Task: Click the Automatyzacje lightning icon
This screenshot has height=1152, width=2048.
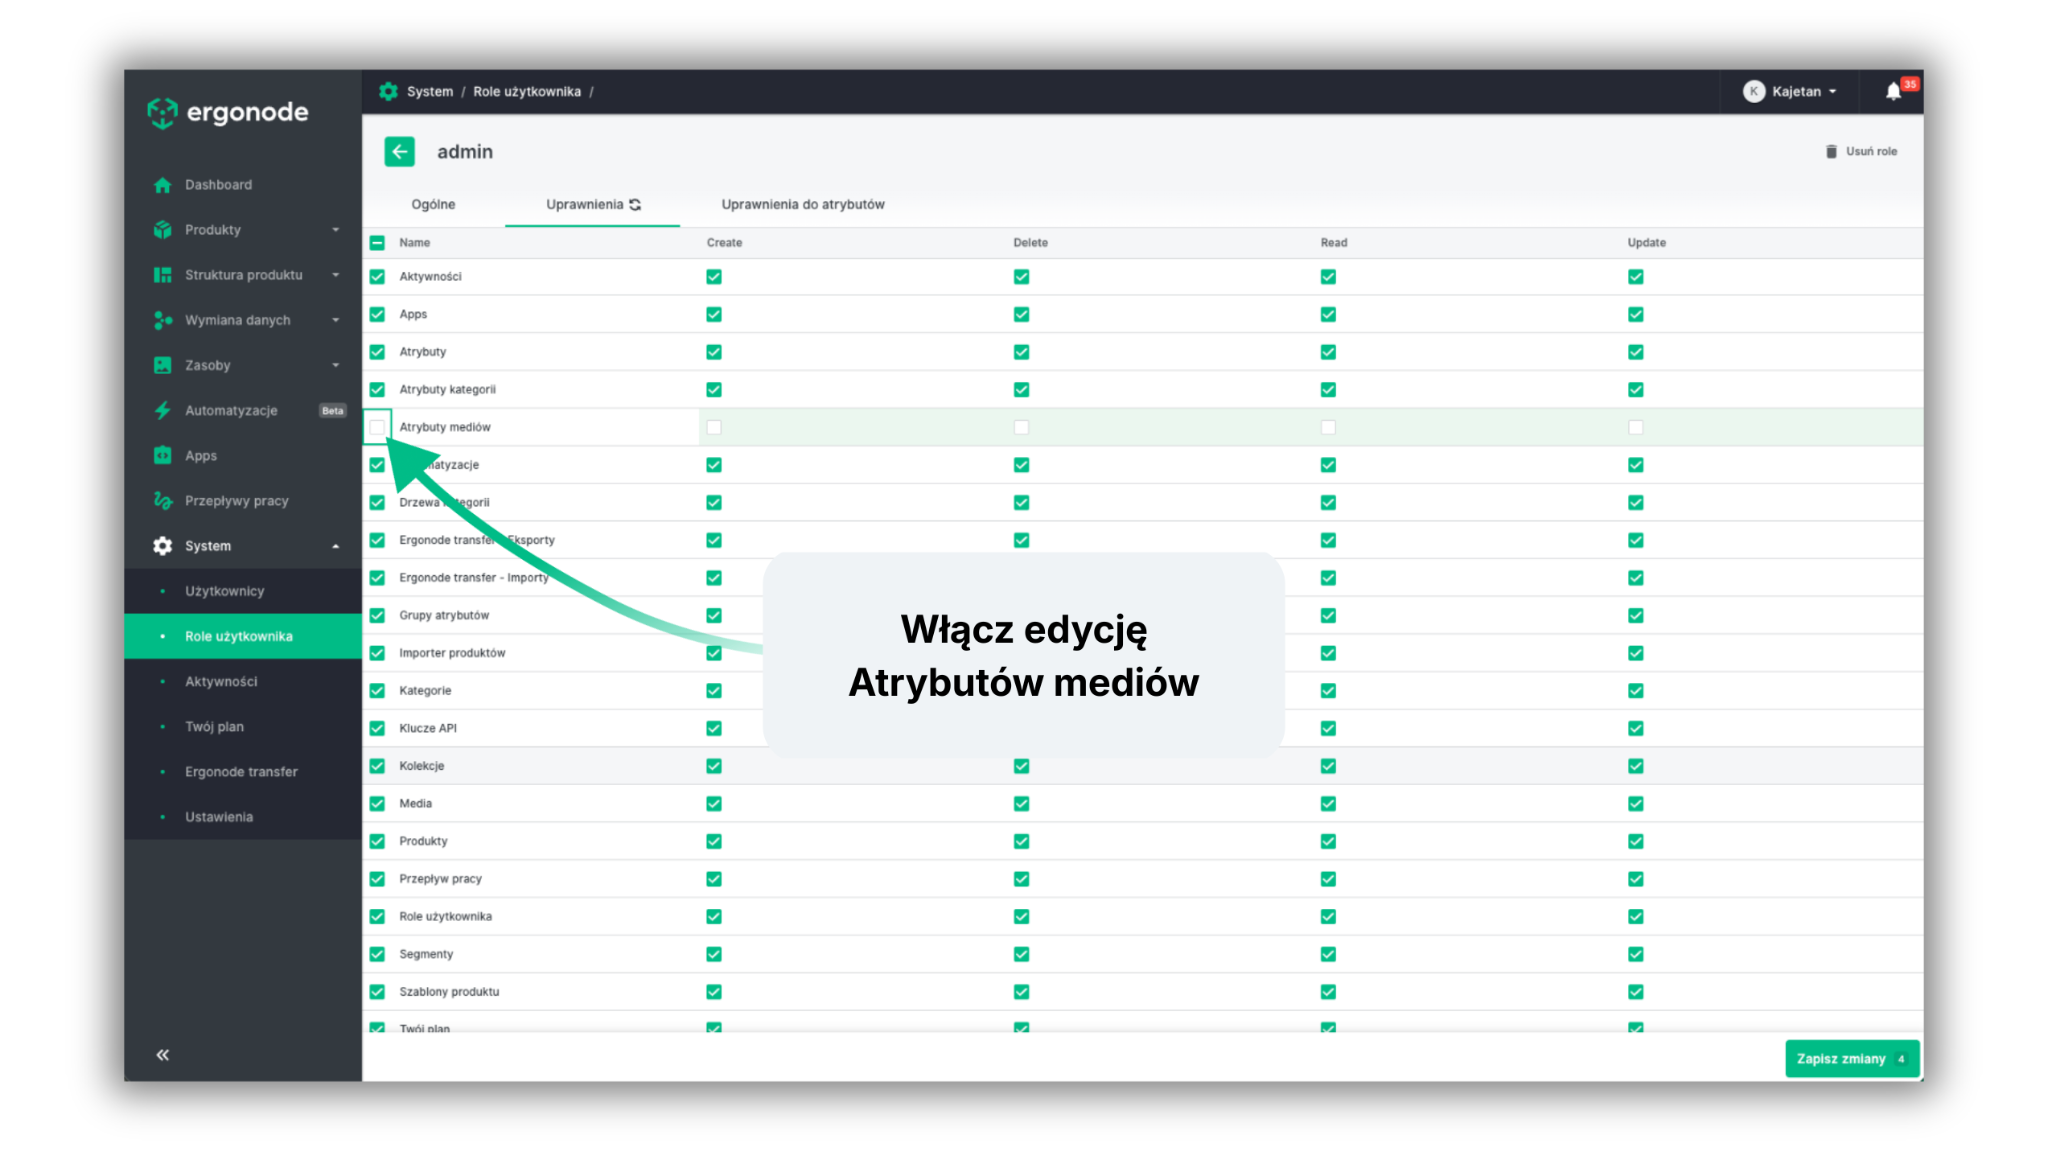Action: coord(163,411)
